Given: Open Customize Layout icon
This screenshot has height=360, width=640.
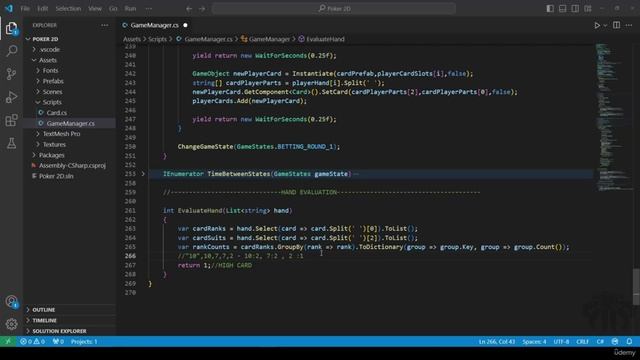Looking at the screenshot, I should (x=588, y=9).
